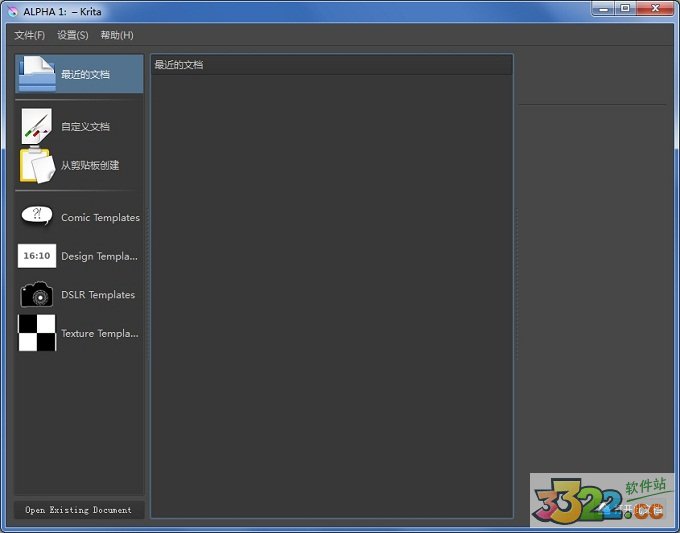Screen dimensions: 680x533
Task: Open Comic Templates category
Action: coord(100,218)
